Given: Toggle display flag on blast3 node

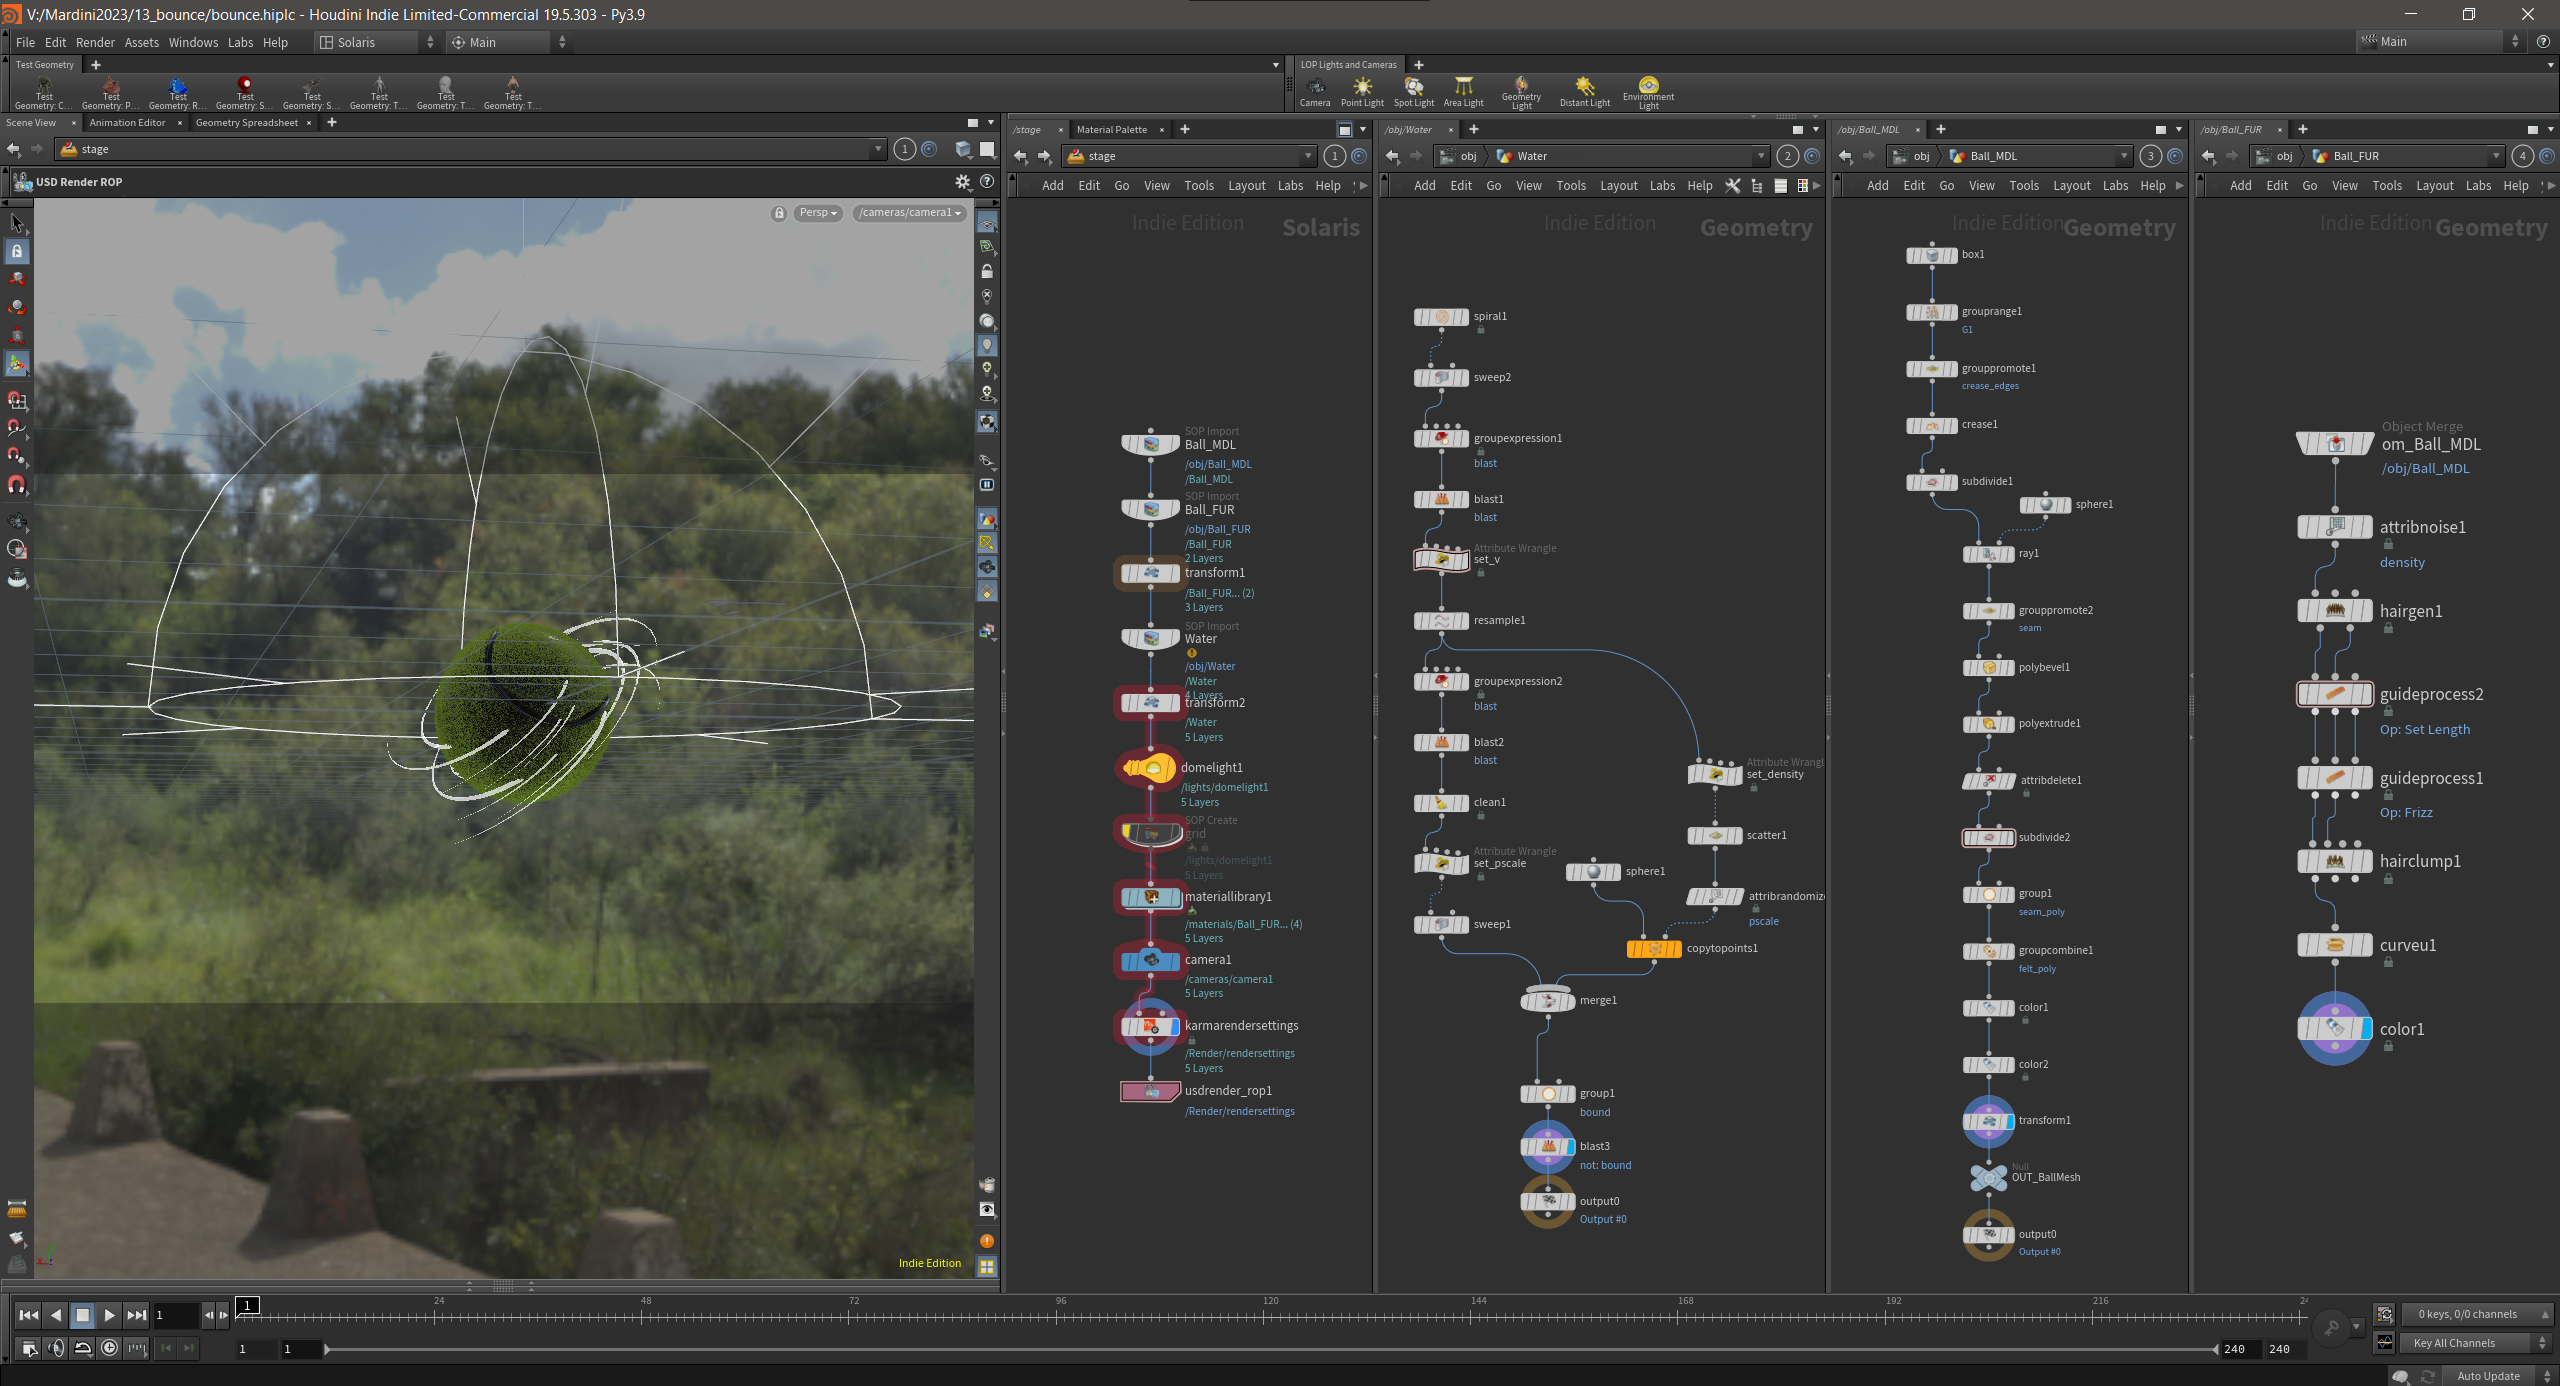Looking at the screenshot, I should [x=1571, y=1147].
